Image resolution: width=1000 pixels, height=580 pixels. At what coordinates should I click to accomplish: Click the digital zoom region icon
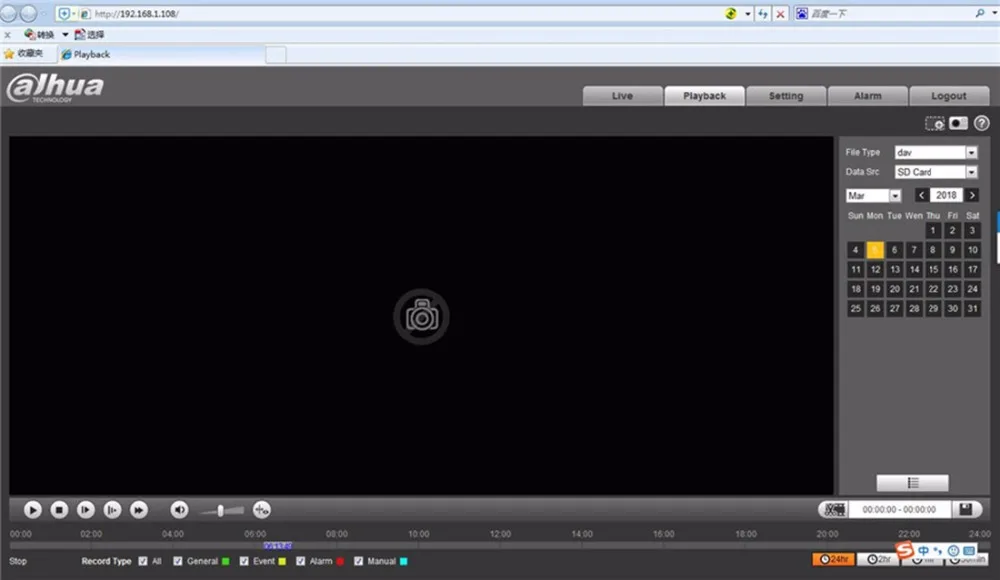[935, 123]
